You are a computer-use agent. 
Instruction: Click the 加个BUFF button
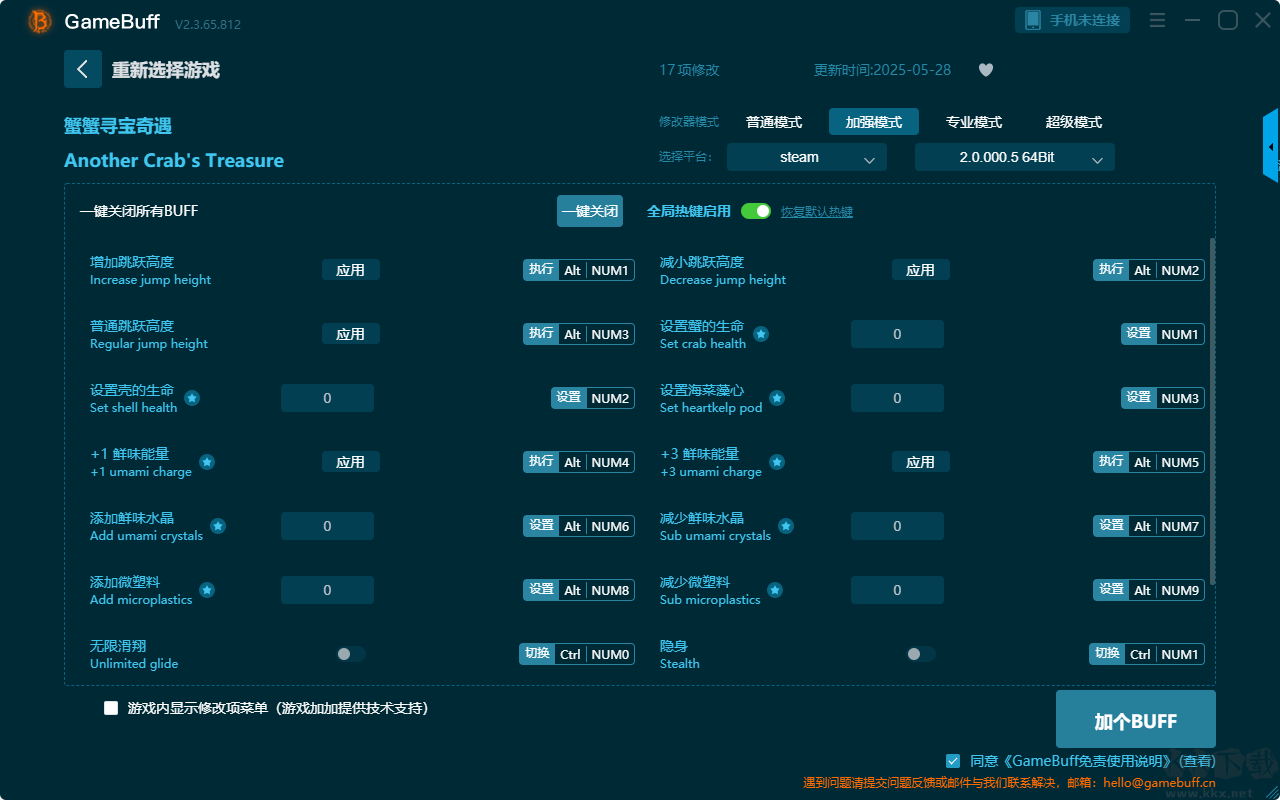point(1136,720)
